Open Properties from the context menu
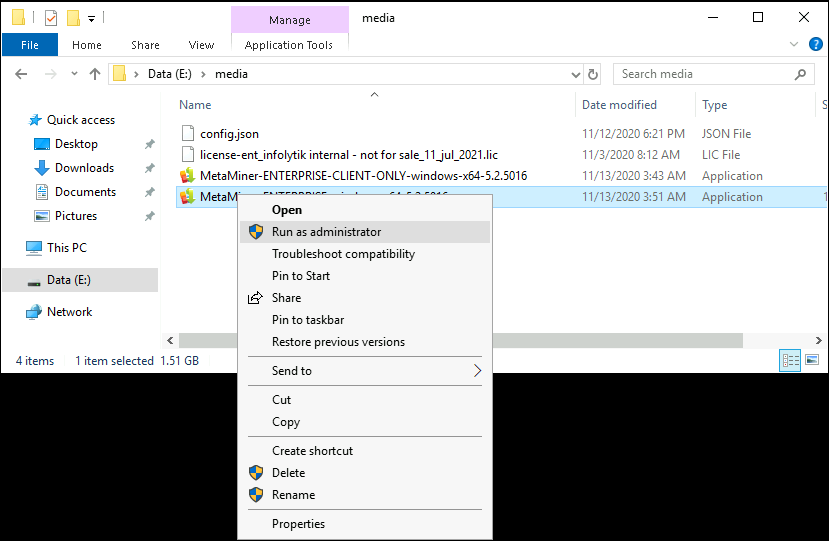829x541 pixels. tap(365, 524)
